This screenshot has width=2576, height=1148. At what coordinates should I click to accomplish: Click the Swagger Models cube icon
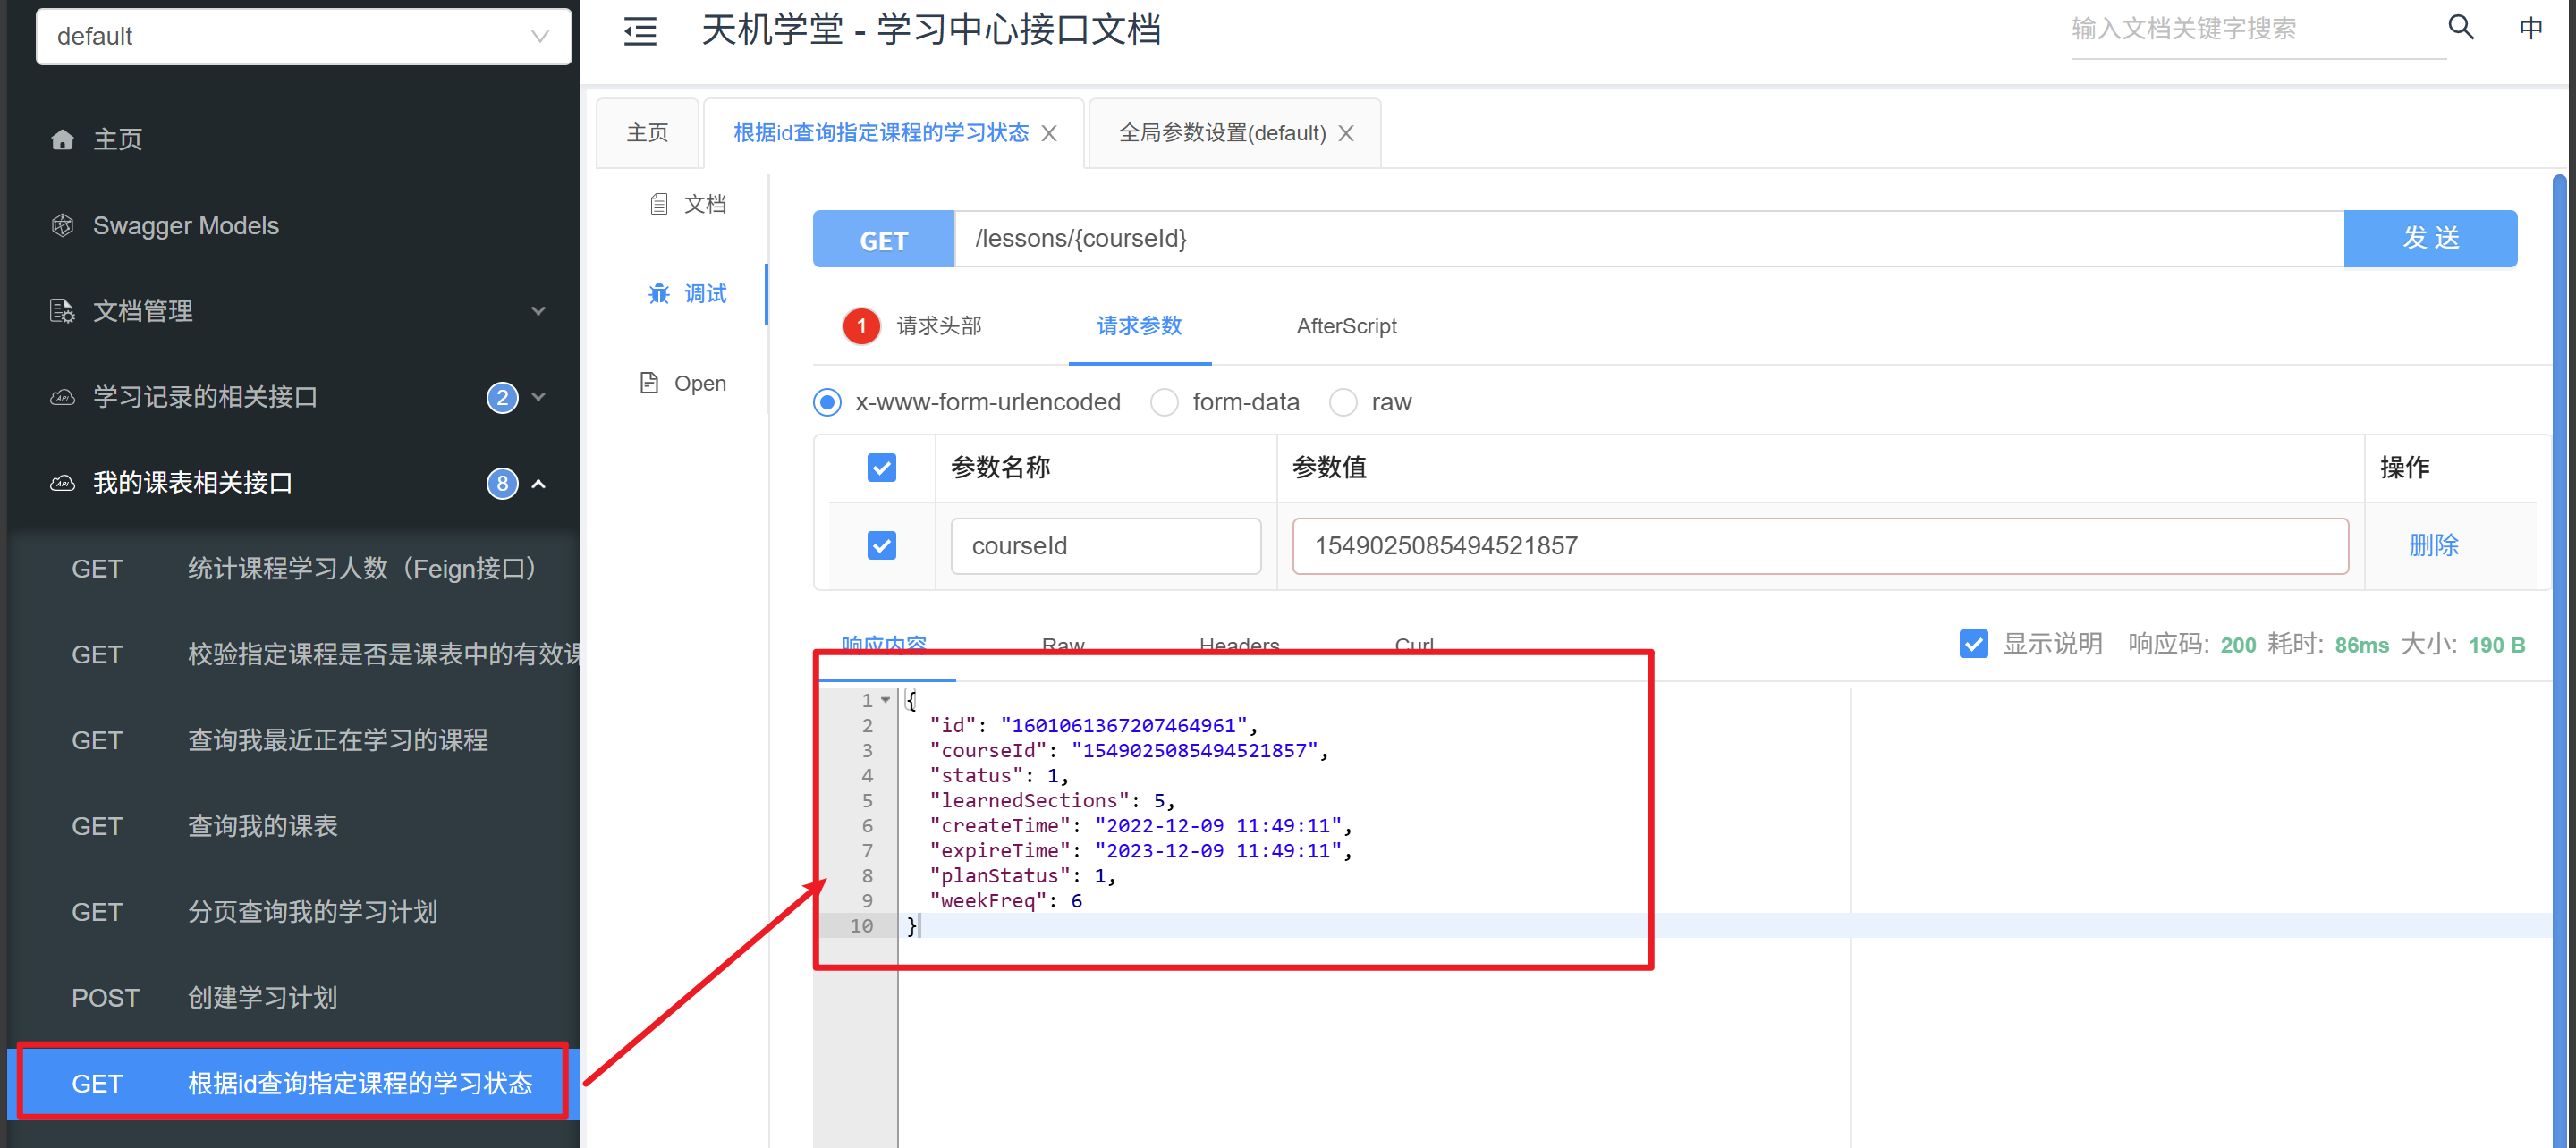62,225
